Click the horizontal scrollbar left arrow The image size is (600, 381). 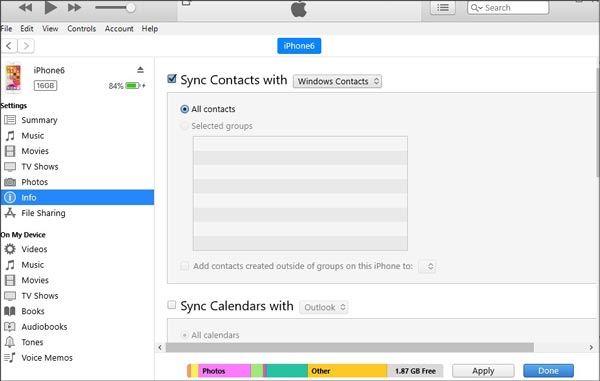point(160,347)
